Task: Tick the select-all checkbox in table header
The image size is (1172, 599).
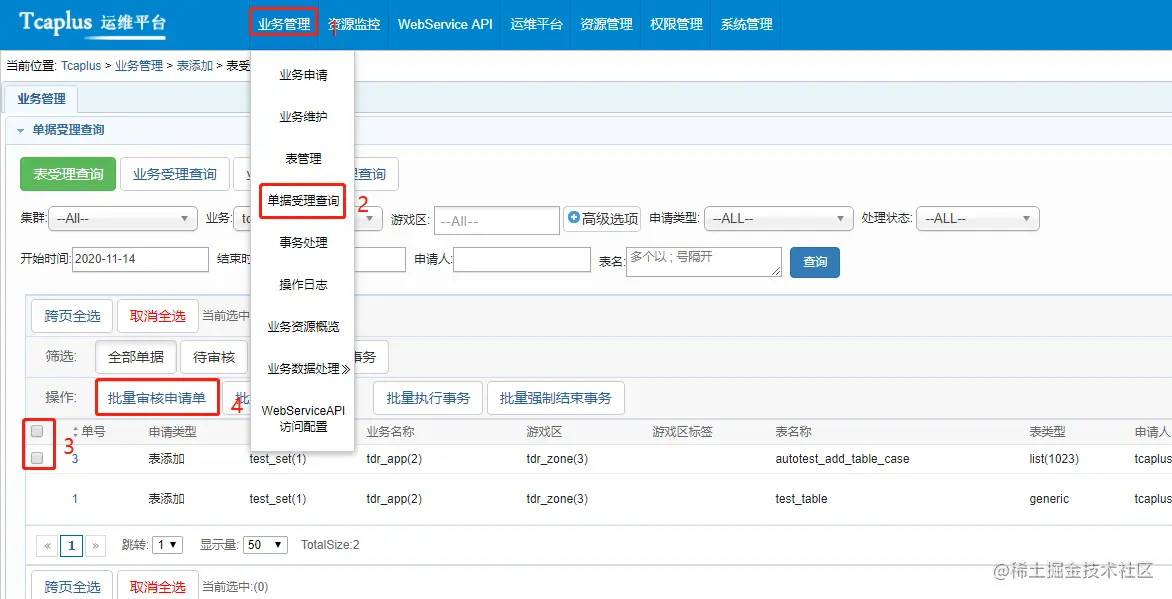Action: click(37, 431)
